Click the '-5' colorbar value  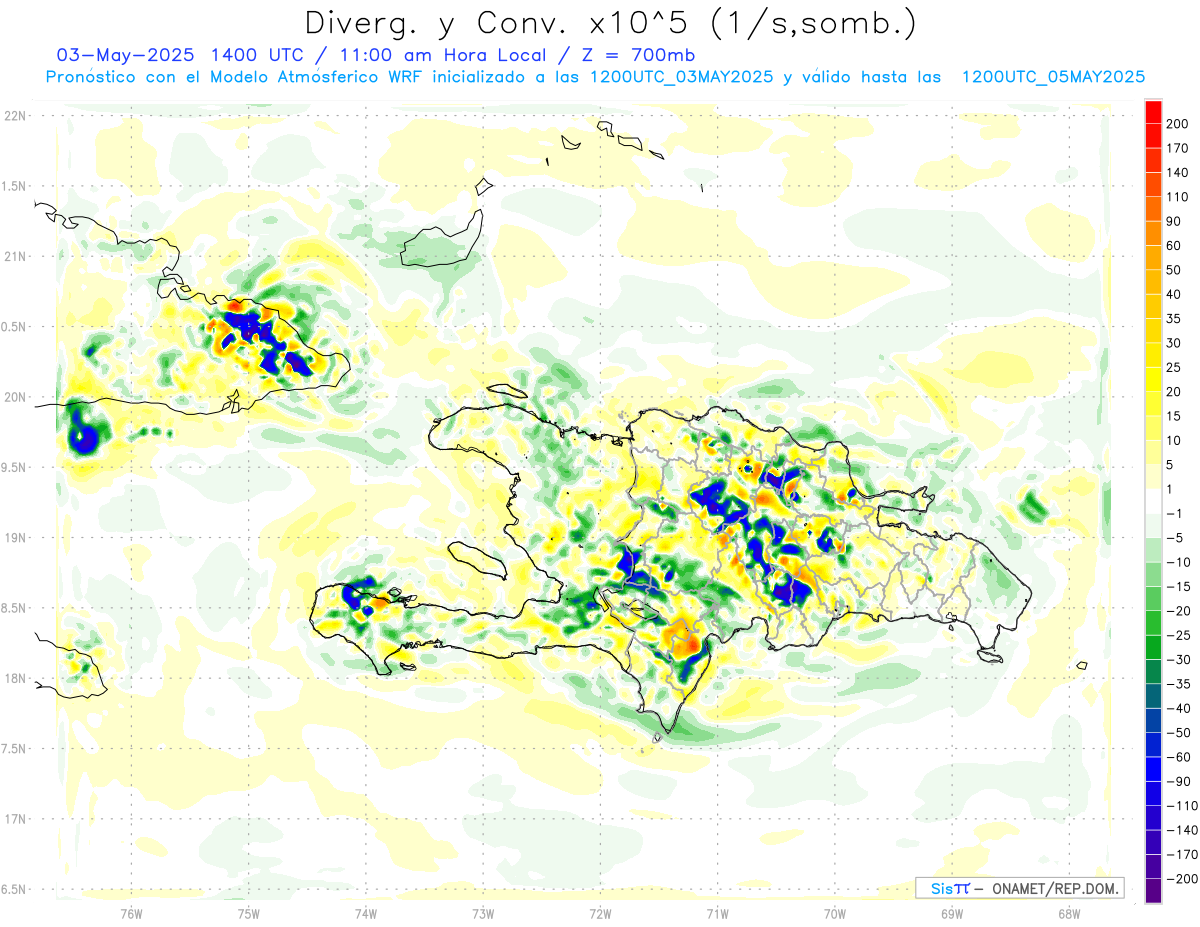pos(1175,538)
